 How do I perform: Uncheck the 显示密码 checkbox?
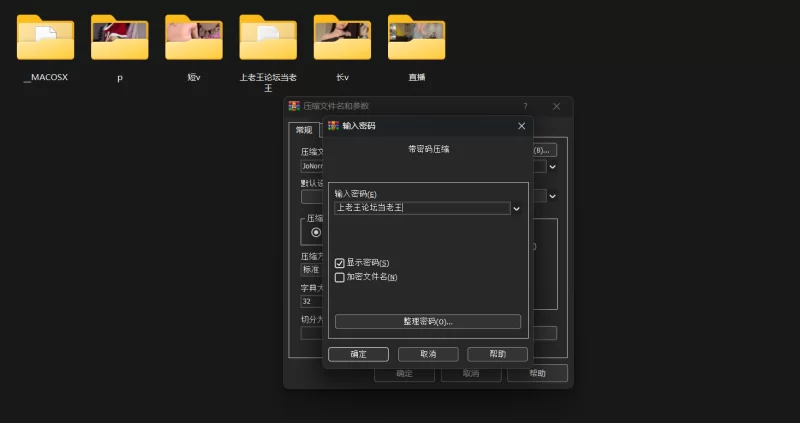point(340,263)
